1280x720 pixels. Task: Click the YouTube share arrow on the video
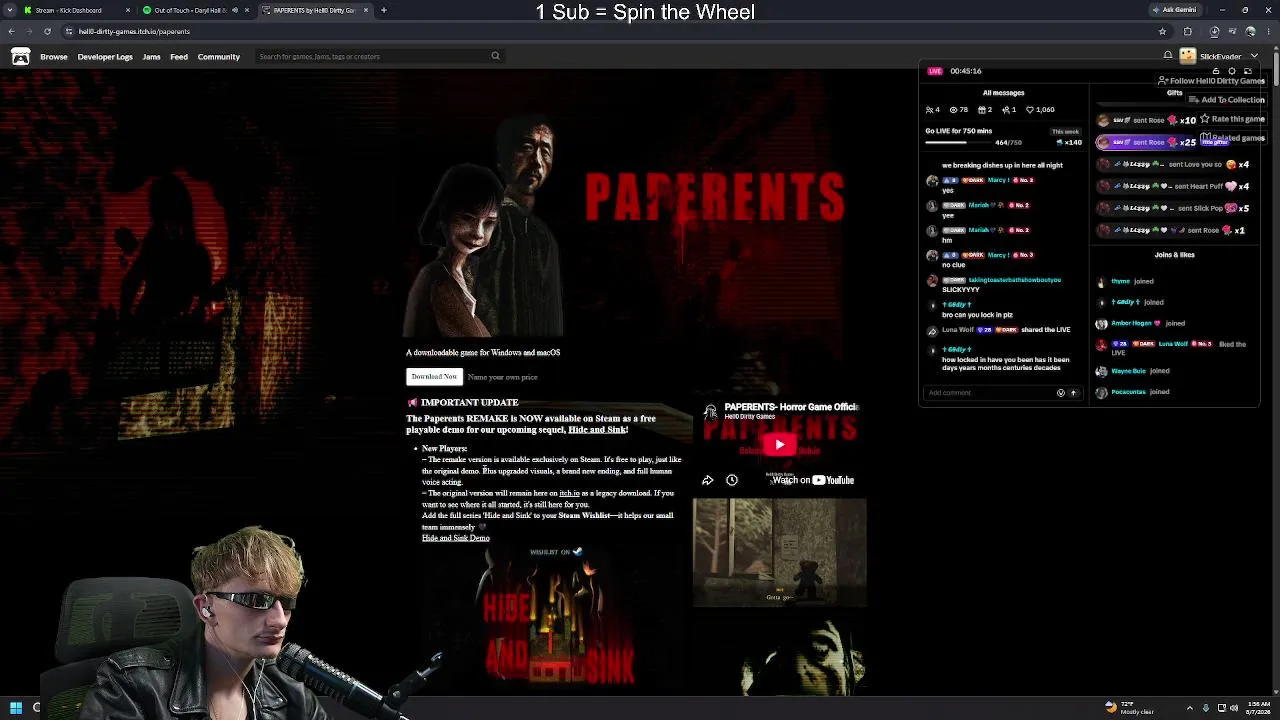(707, 480)
